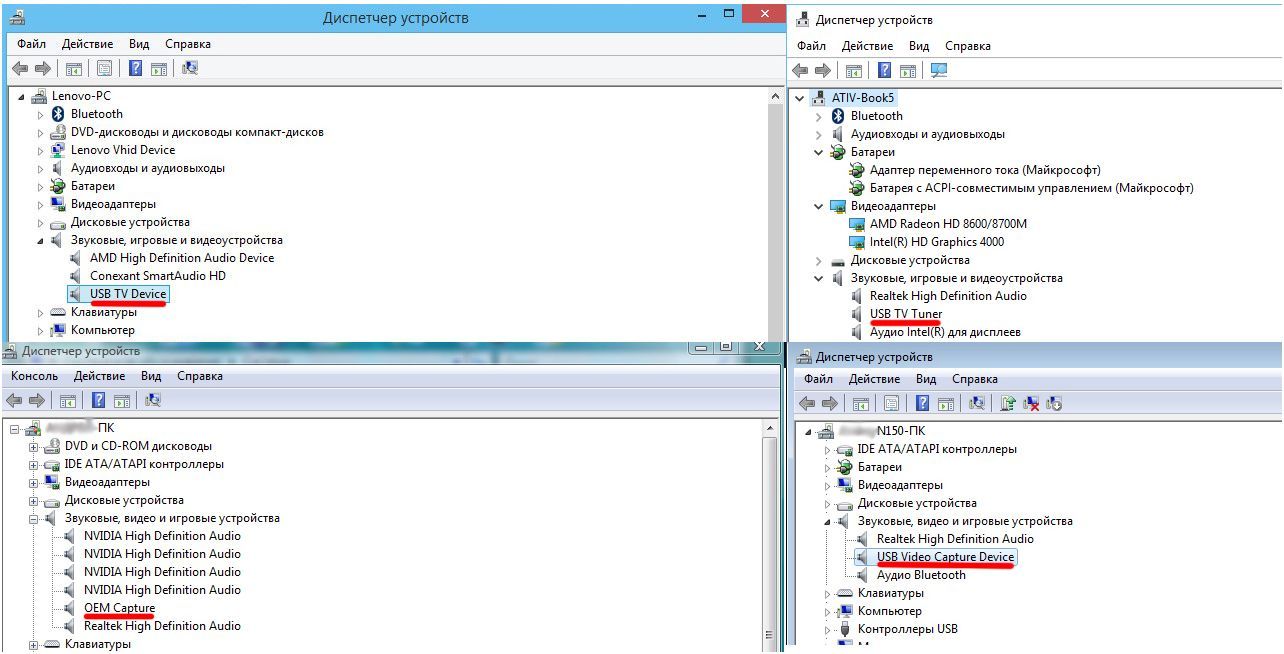Image resolution: width=1284 pixels, height=654 pixels.
Task: Select AMD Radeon HD 8600/8700M adapter
Action: pyautogui.click(x=948, y=224)
